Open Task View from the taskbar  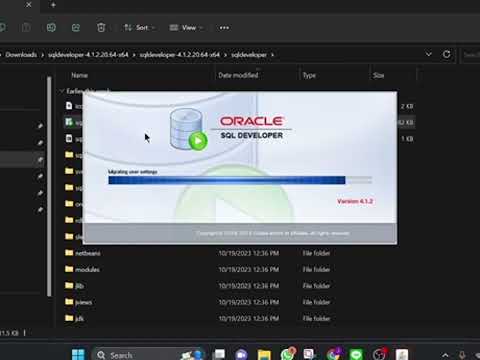tap(220, 355)
